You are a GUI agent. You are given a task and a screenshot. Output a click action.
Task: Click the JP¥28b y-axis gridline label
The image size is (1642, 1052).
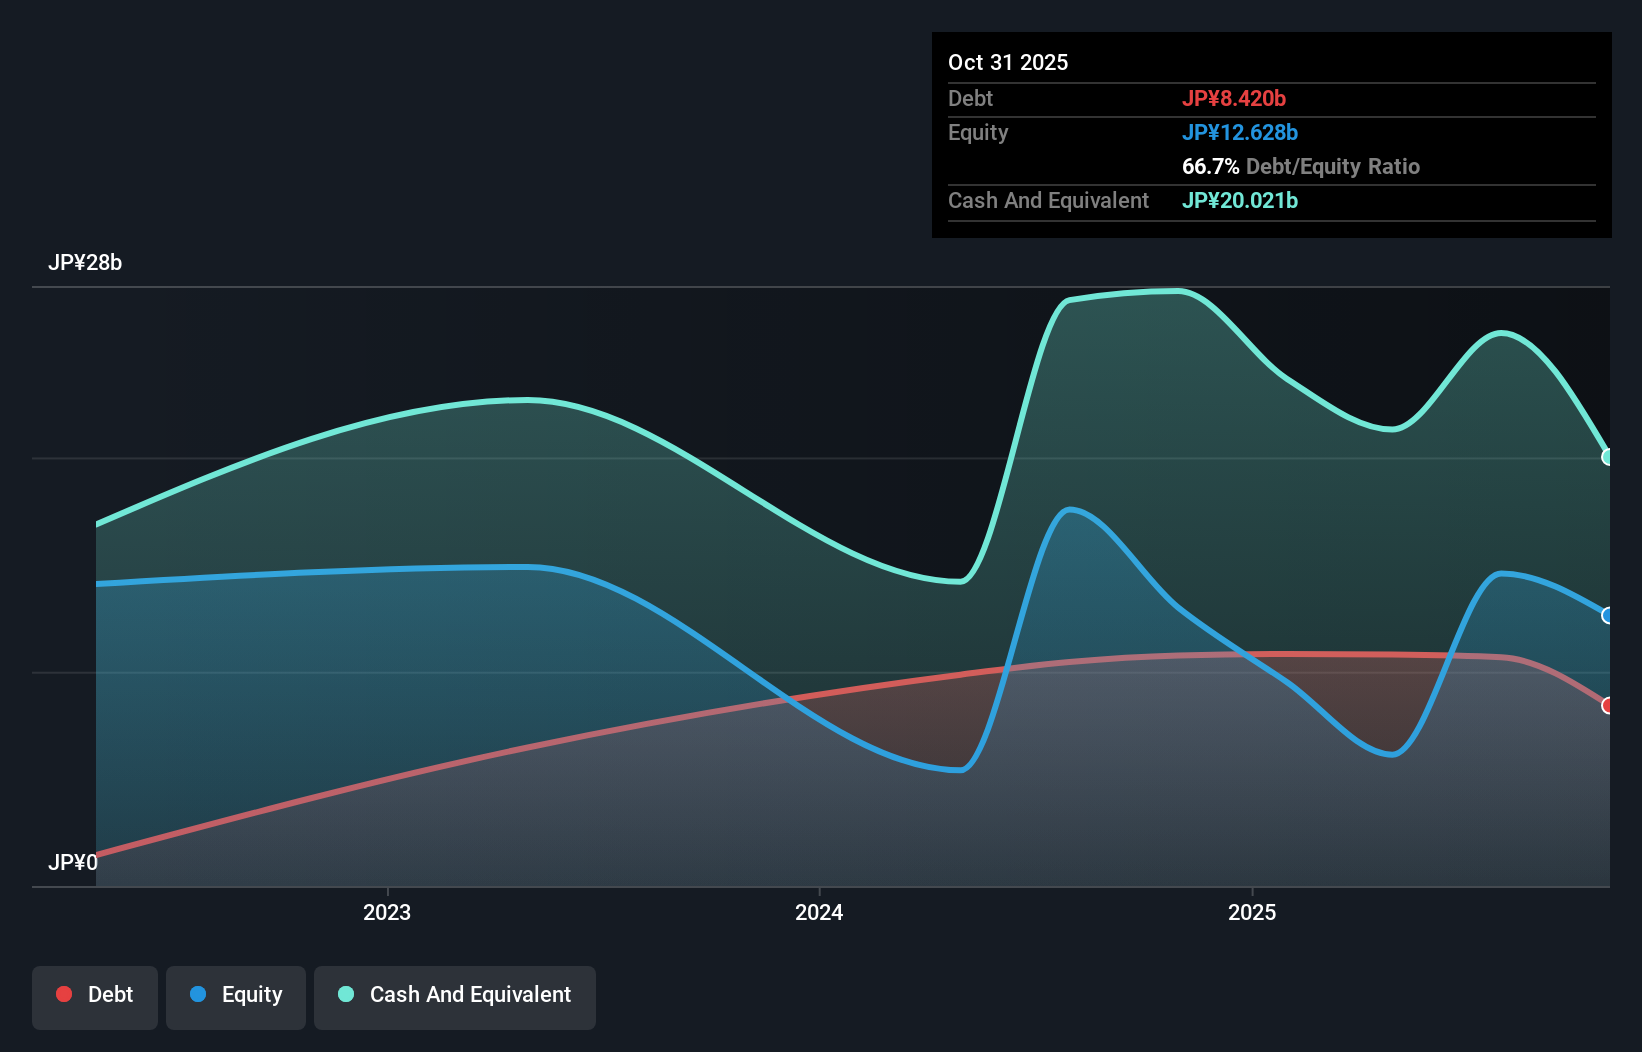86,264
